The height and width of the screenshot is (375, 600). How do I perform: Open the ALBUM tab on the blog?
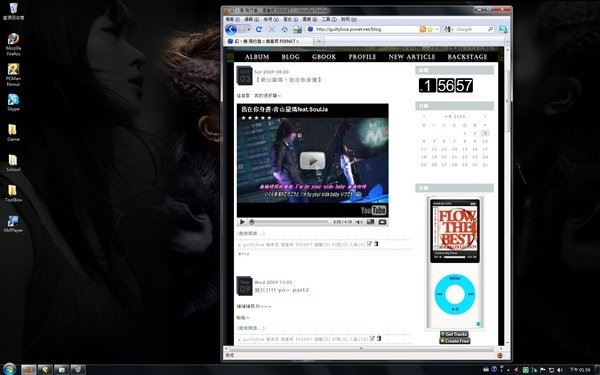tap(257, 57)
